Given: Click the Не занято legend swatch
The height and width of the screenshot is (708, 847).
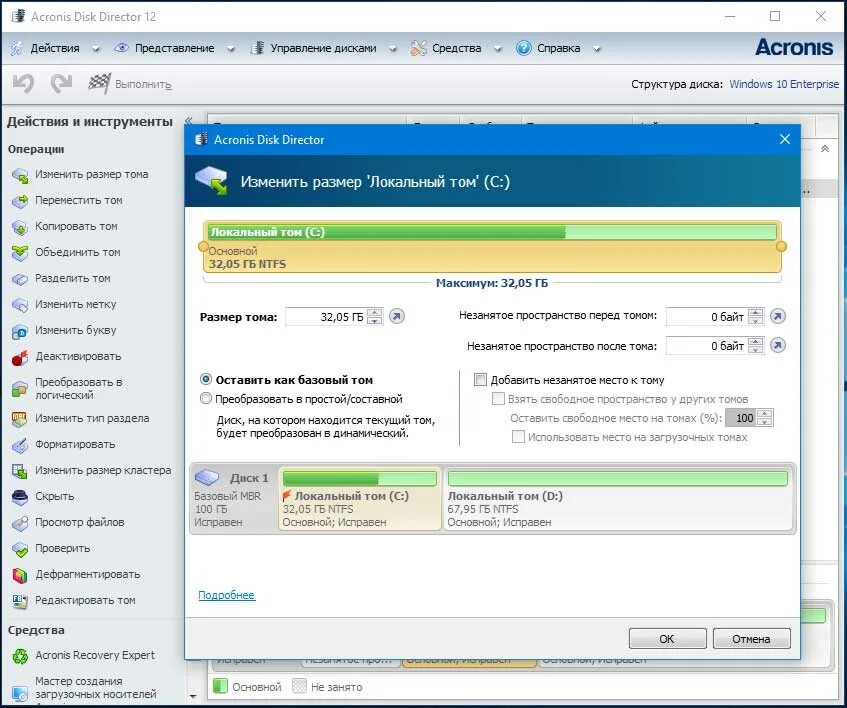Looking at the screenshot, I should (299, 686).
